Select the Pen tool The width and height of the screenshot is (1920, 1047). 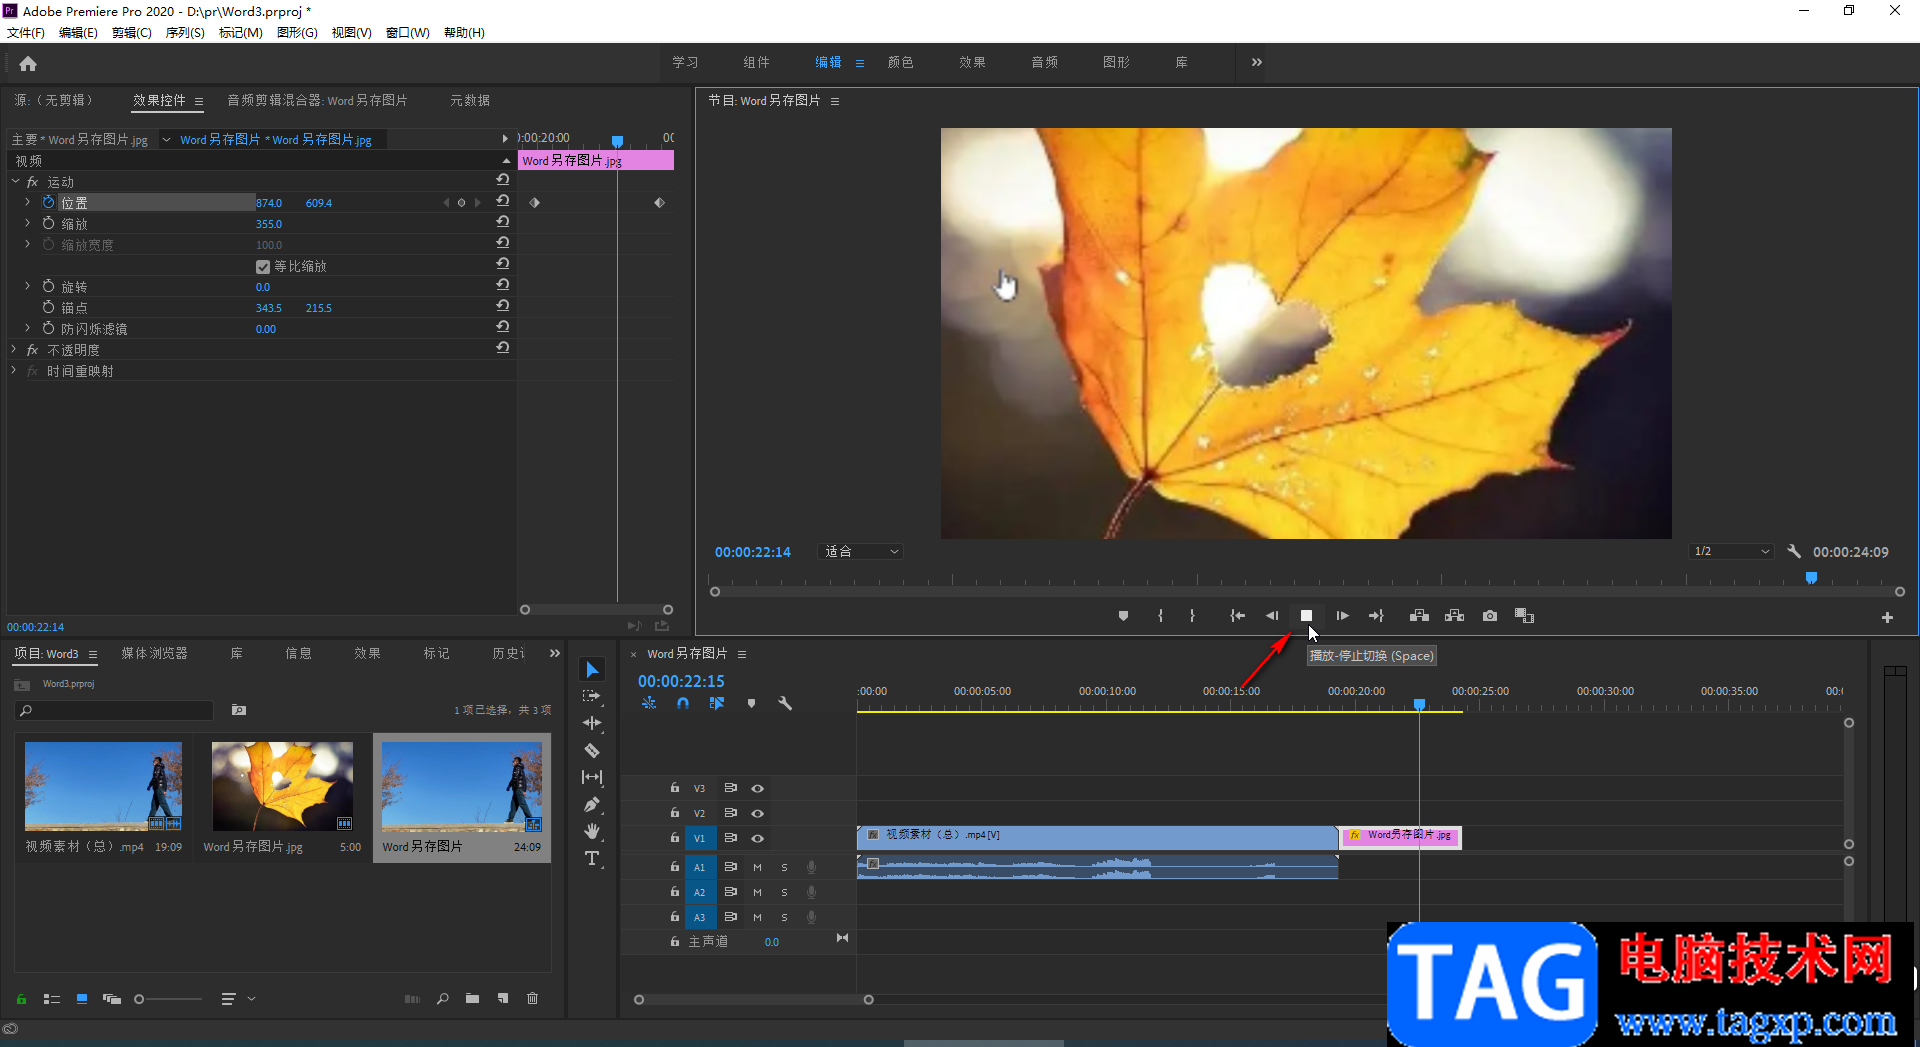click(592, 804)
